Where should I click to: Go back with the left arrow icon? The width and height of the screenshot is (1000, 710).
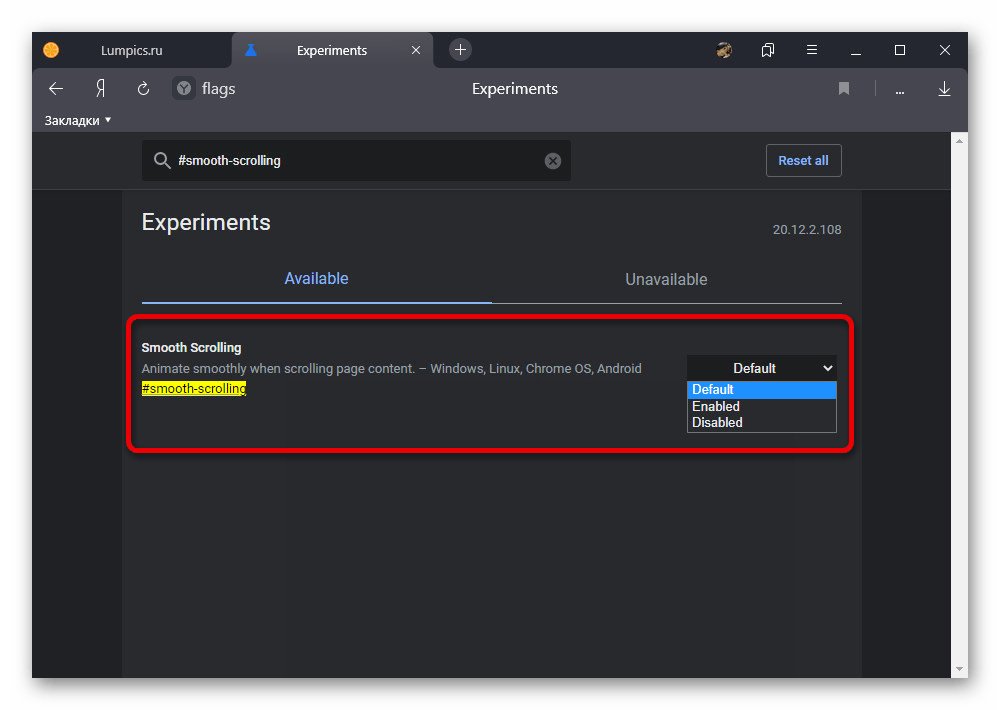pyautogui.click(x=56, y=89)
